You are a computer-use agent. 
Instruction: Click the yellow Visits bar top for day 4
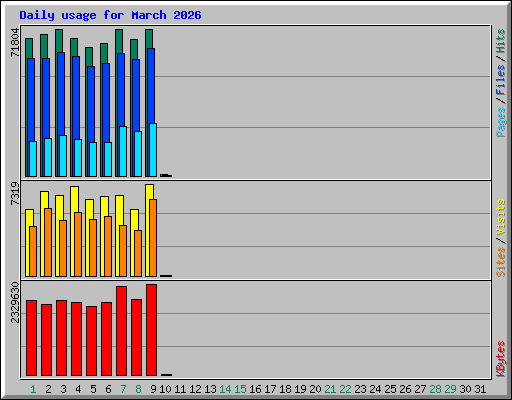[x=74, y=199]
